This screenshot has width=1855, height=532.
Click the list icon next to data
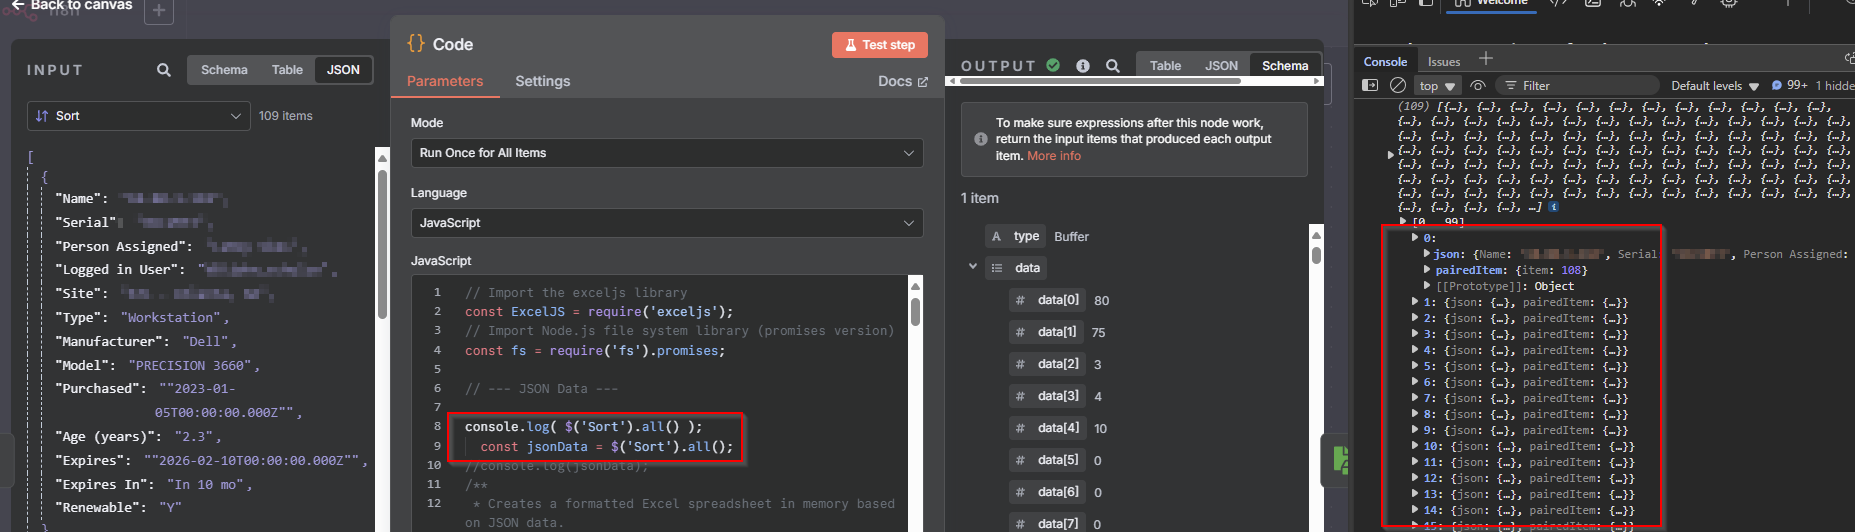tap(996, 268)
